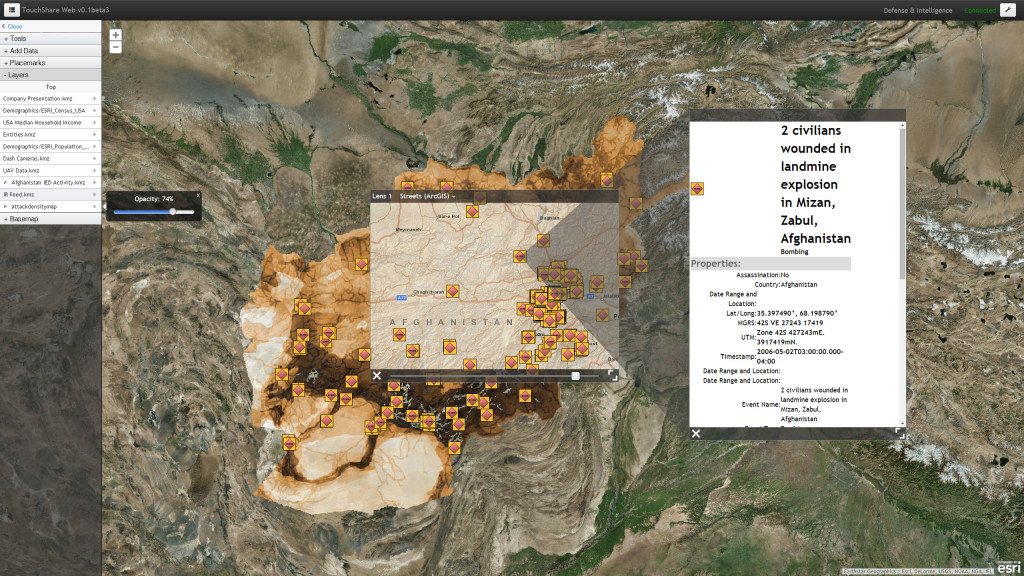Click the IED marker icon inside details popup
The image size is (1024, 576).
(x=697, y=189)
